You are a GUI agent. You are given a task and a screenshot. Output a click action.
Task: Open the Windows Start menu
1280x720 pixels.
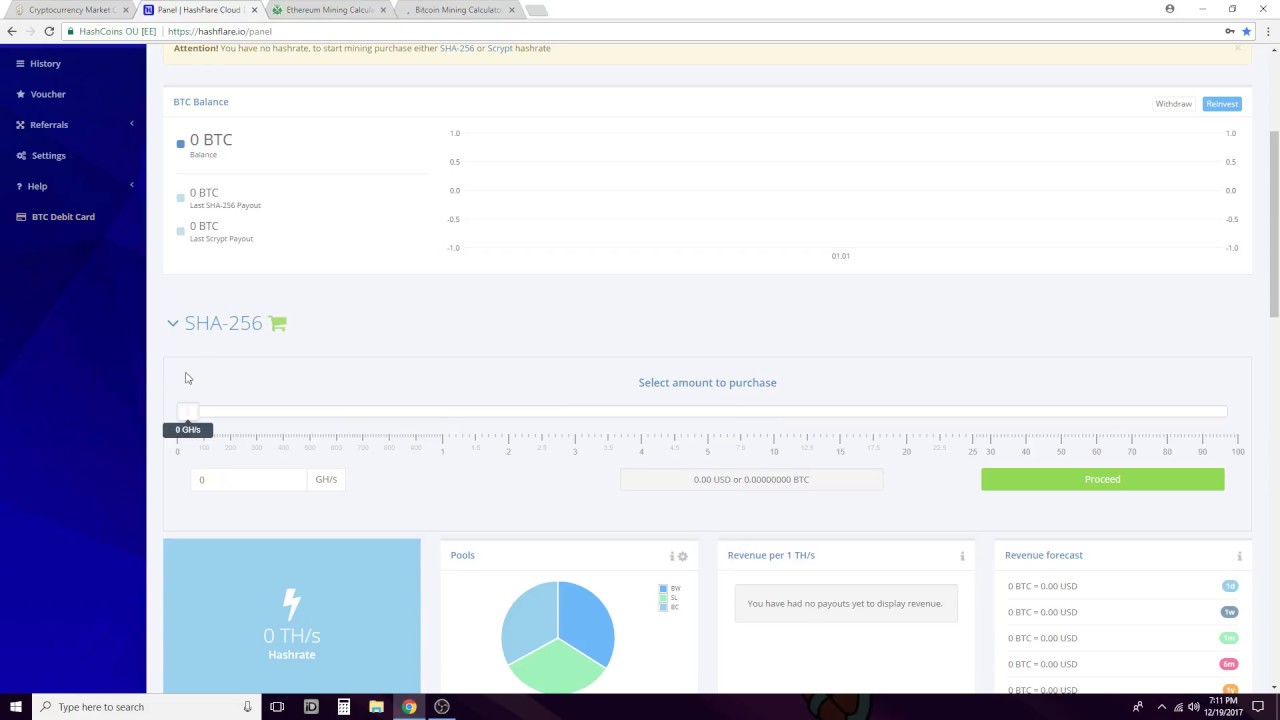pos(16,707)
